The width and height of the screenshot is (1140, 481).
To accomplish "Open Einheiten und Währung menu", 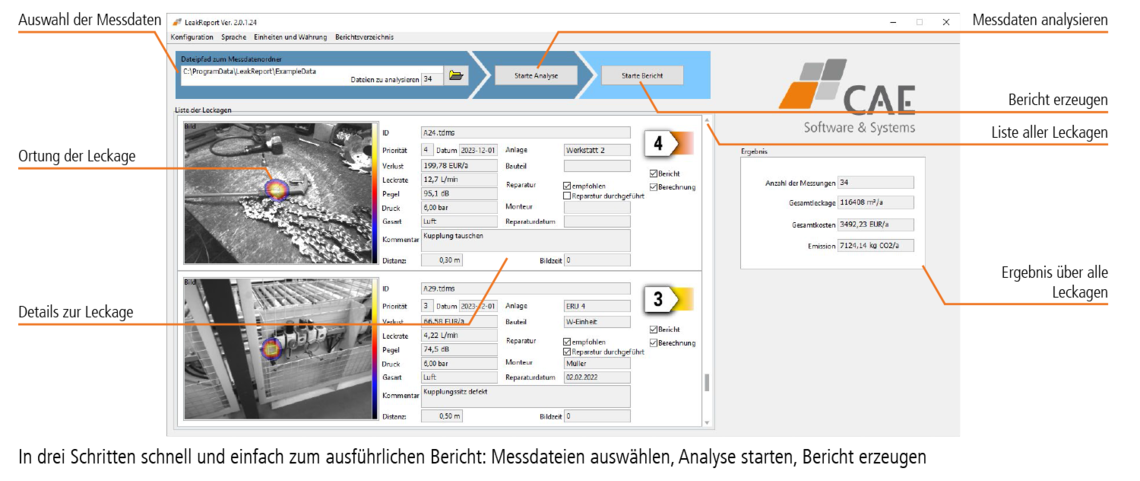I will (291, 37).
